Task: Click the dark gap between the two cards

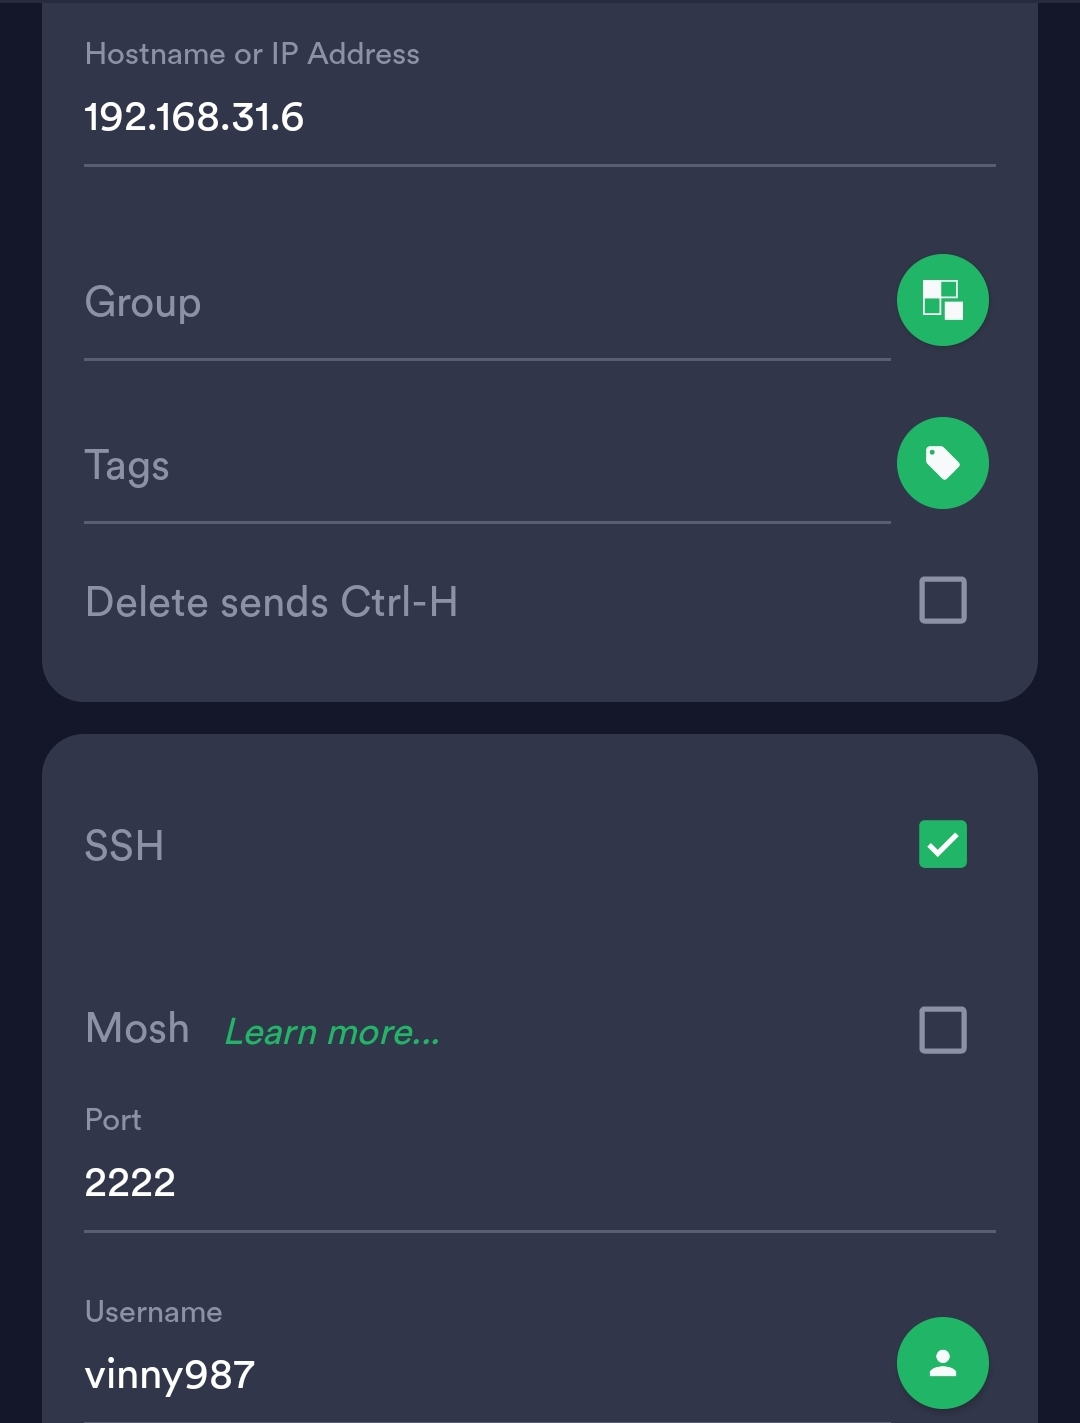Action: [540, 718]
